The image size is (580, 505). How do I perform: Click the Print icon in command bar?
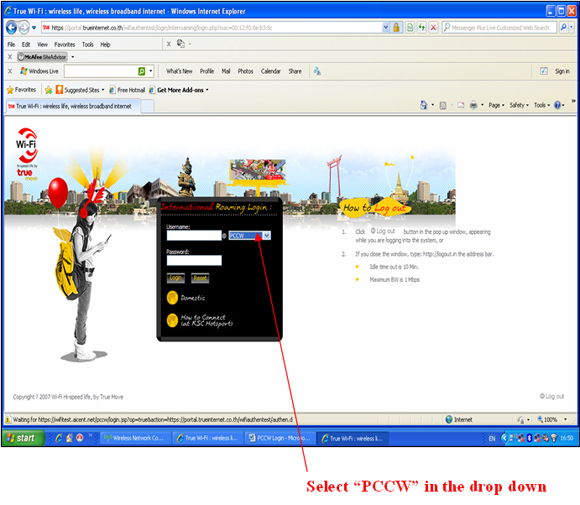[x=473, y=105]
